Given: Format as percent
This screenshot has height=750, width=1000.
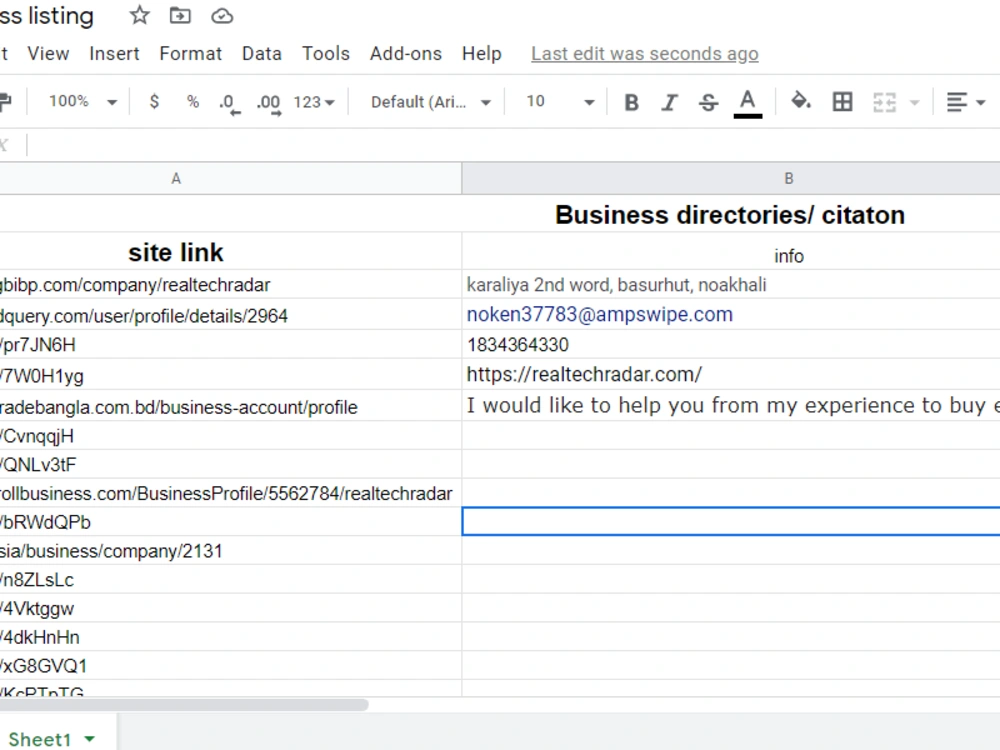Looking at the screenshot, I should pos(193,101).
